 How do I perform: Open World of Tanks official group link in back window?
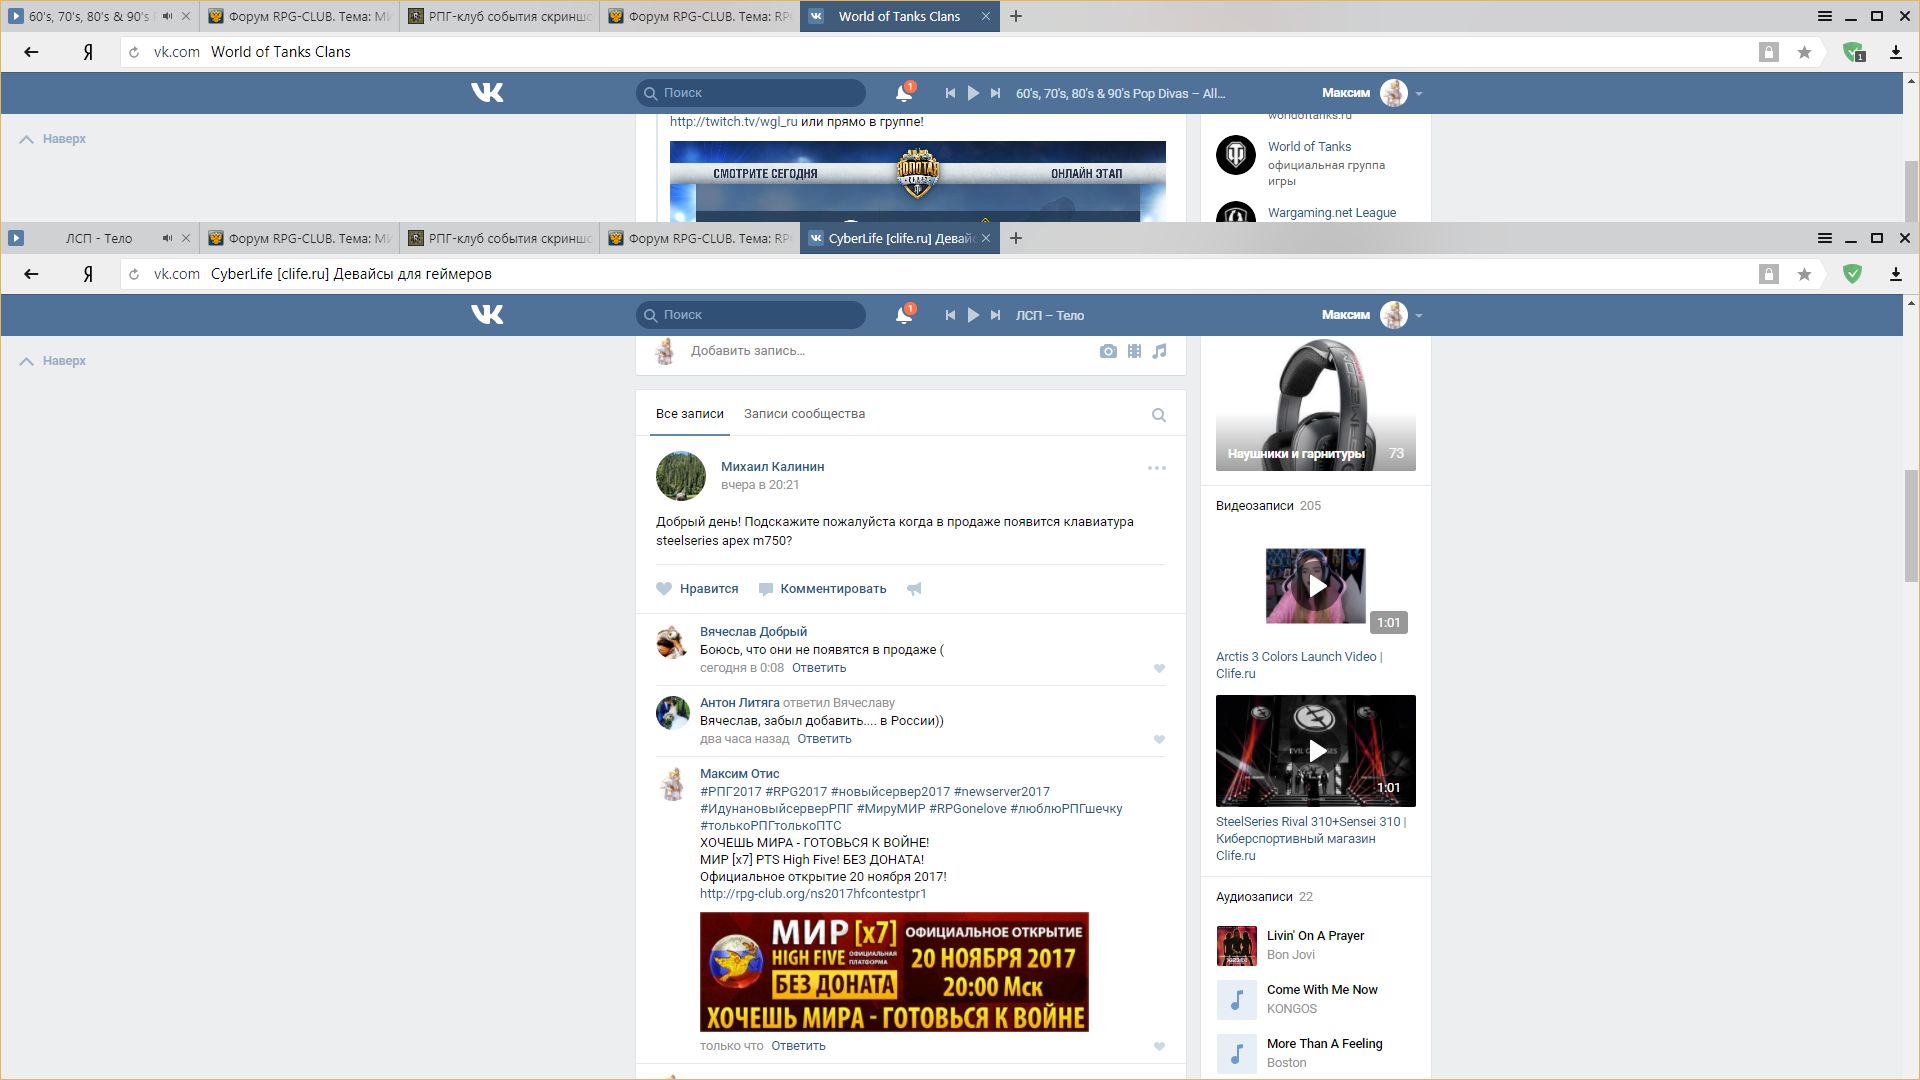pyautogui.click(x=1309, y=146)
